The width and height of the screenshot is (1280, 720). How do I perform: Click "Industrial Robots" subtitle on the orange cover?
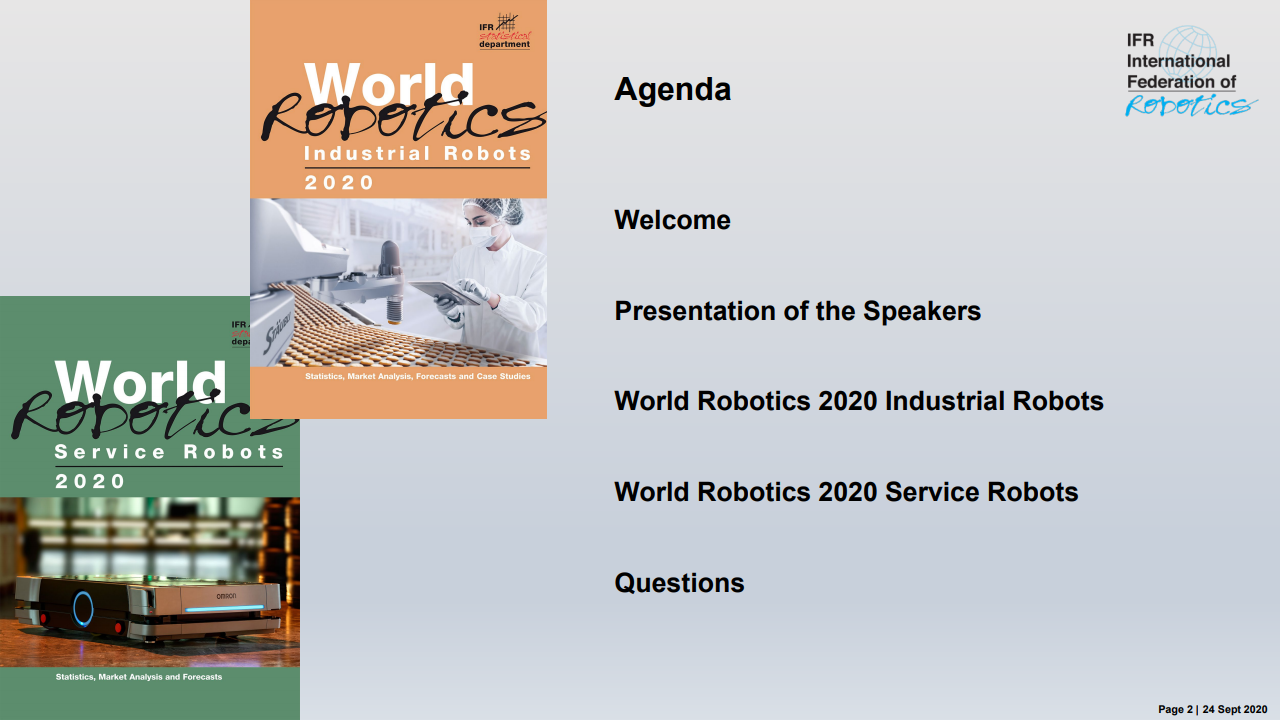[418, 154]
